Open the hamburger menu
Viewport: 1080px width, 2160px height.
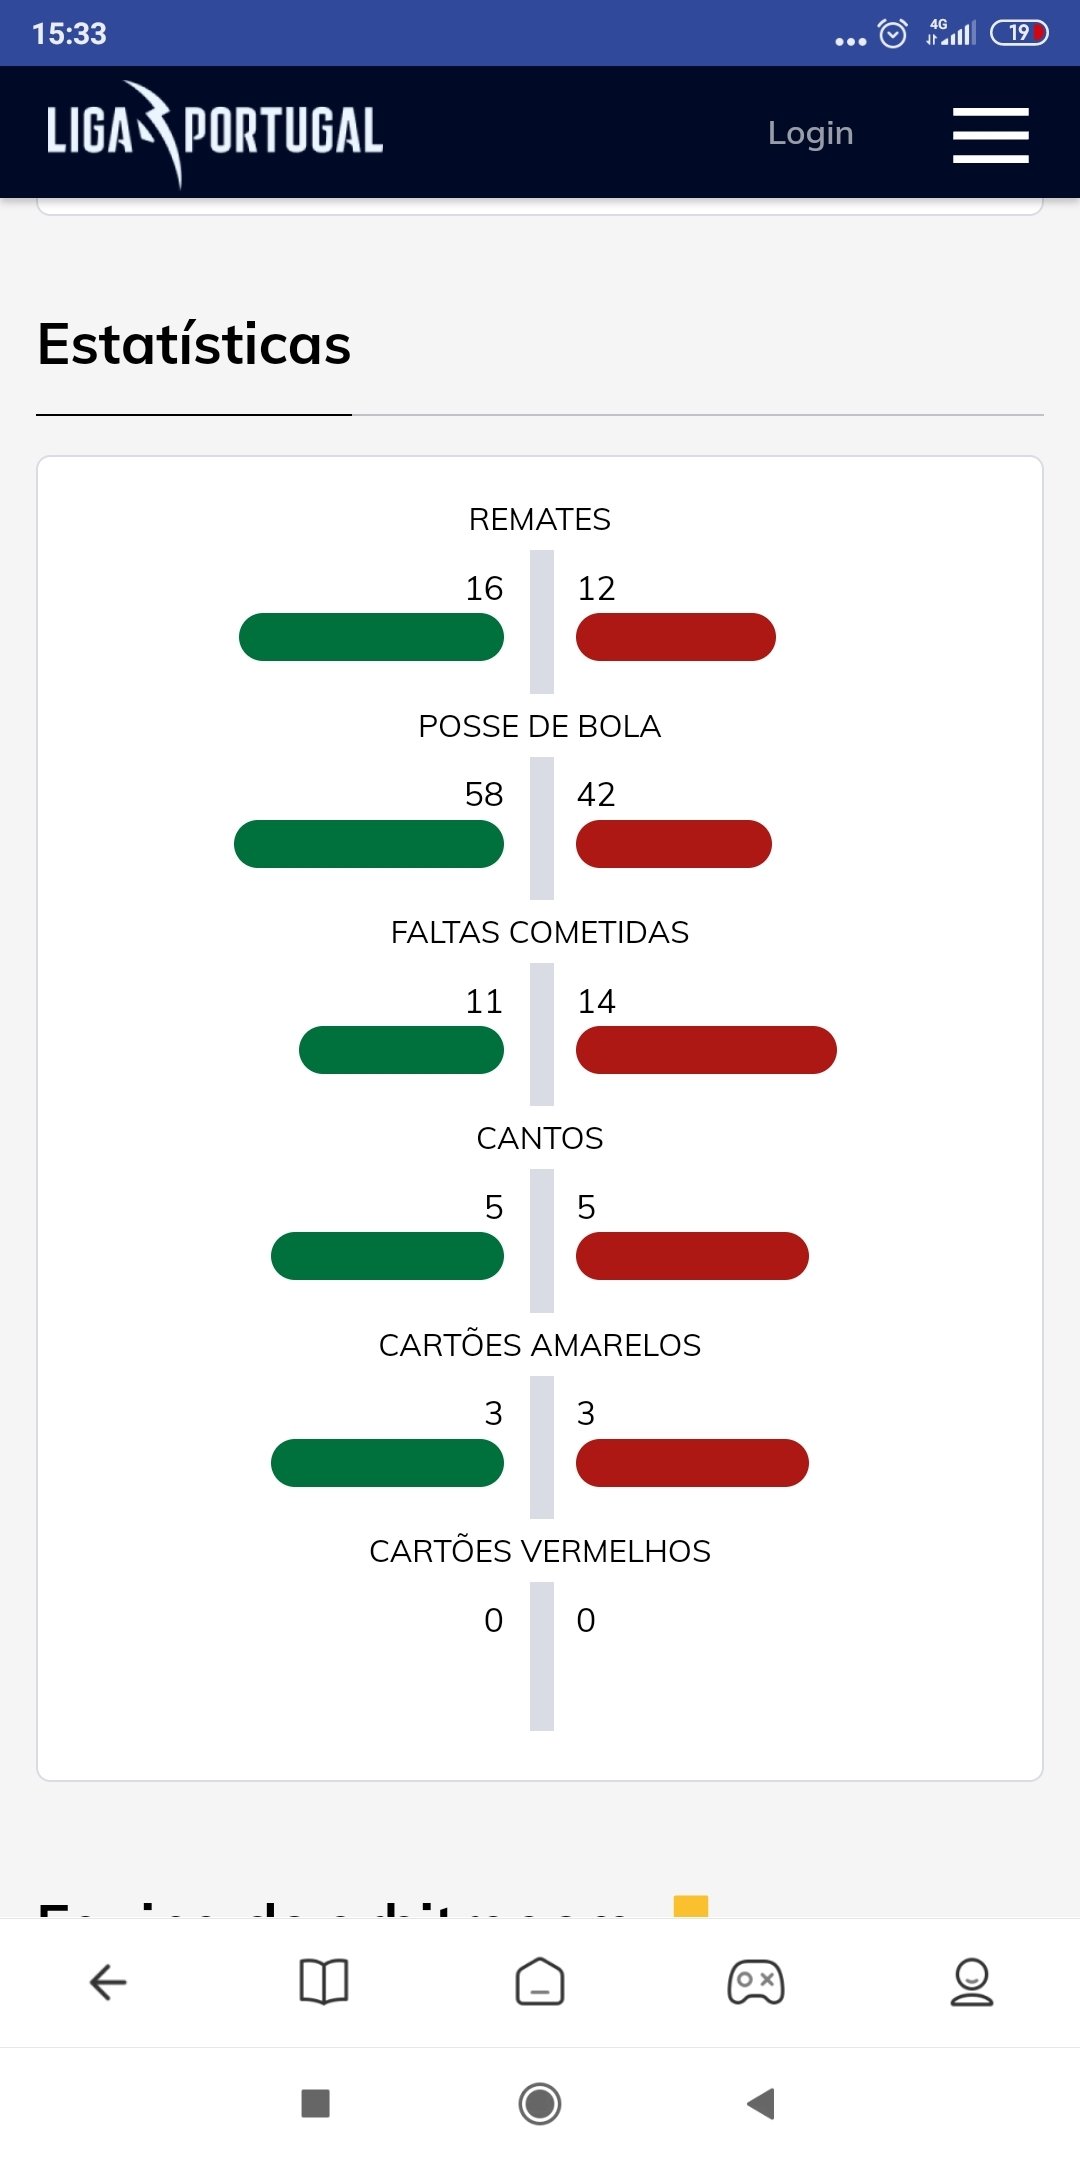coord(990,134)
